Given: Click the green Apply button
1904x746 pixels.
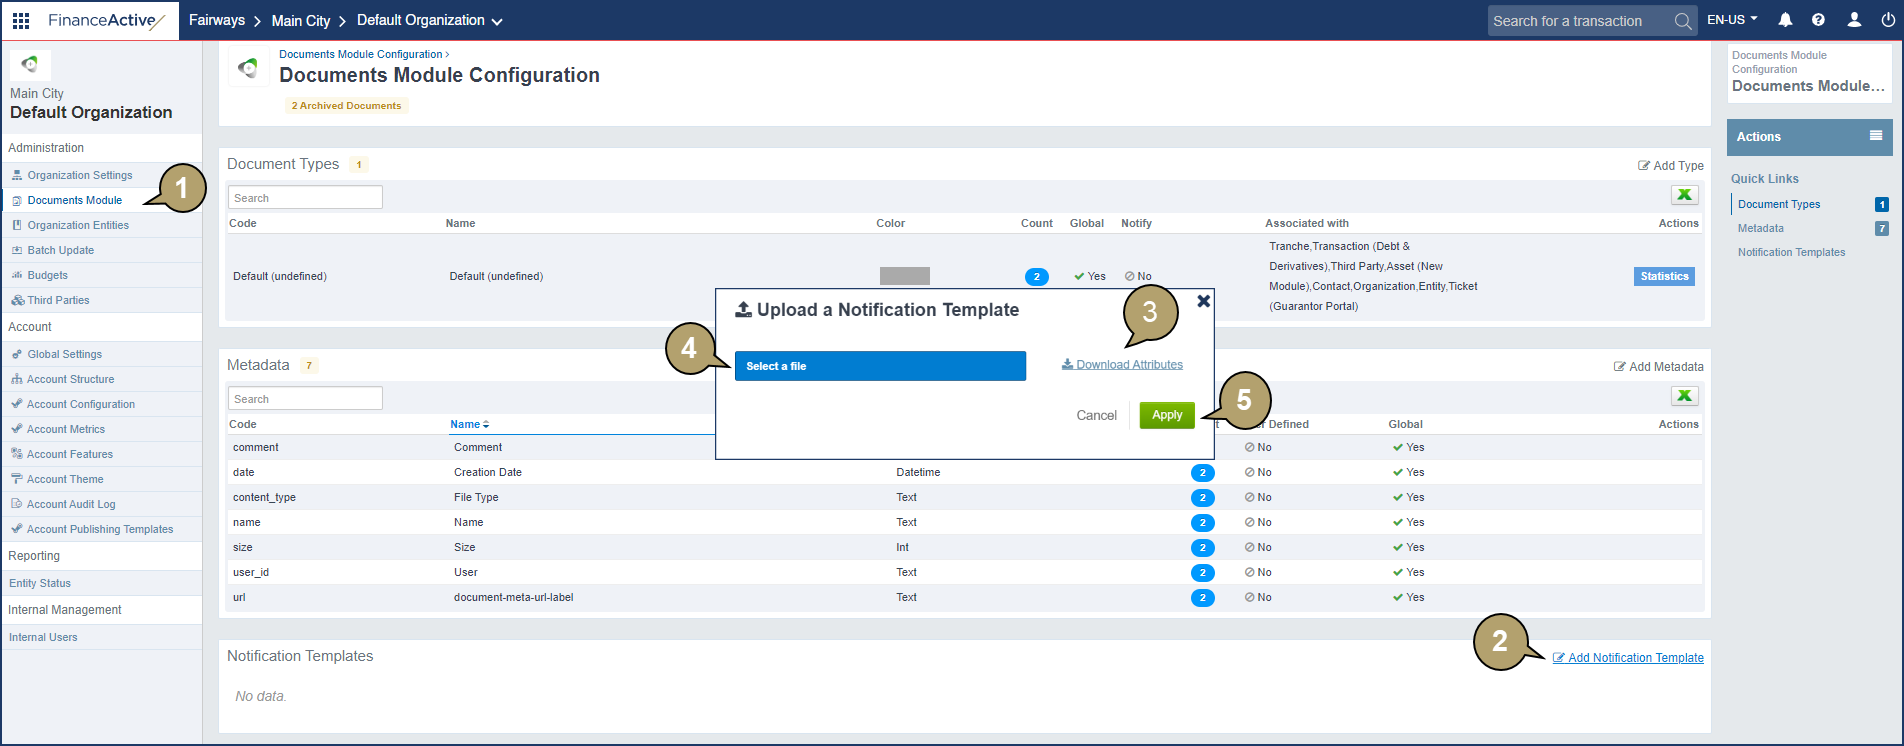Looking at the screenshot, I should [1167, 415].
